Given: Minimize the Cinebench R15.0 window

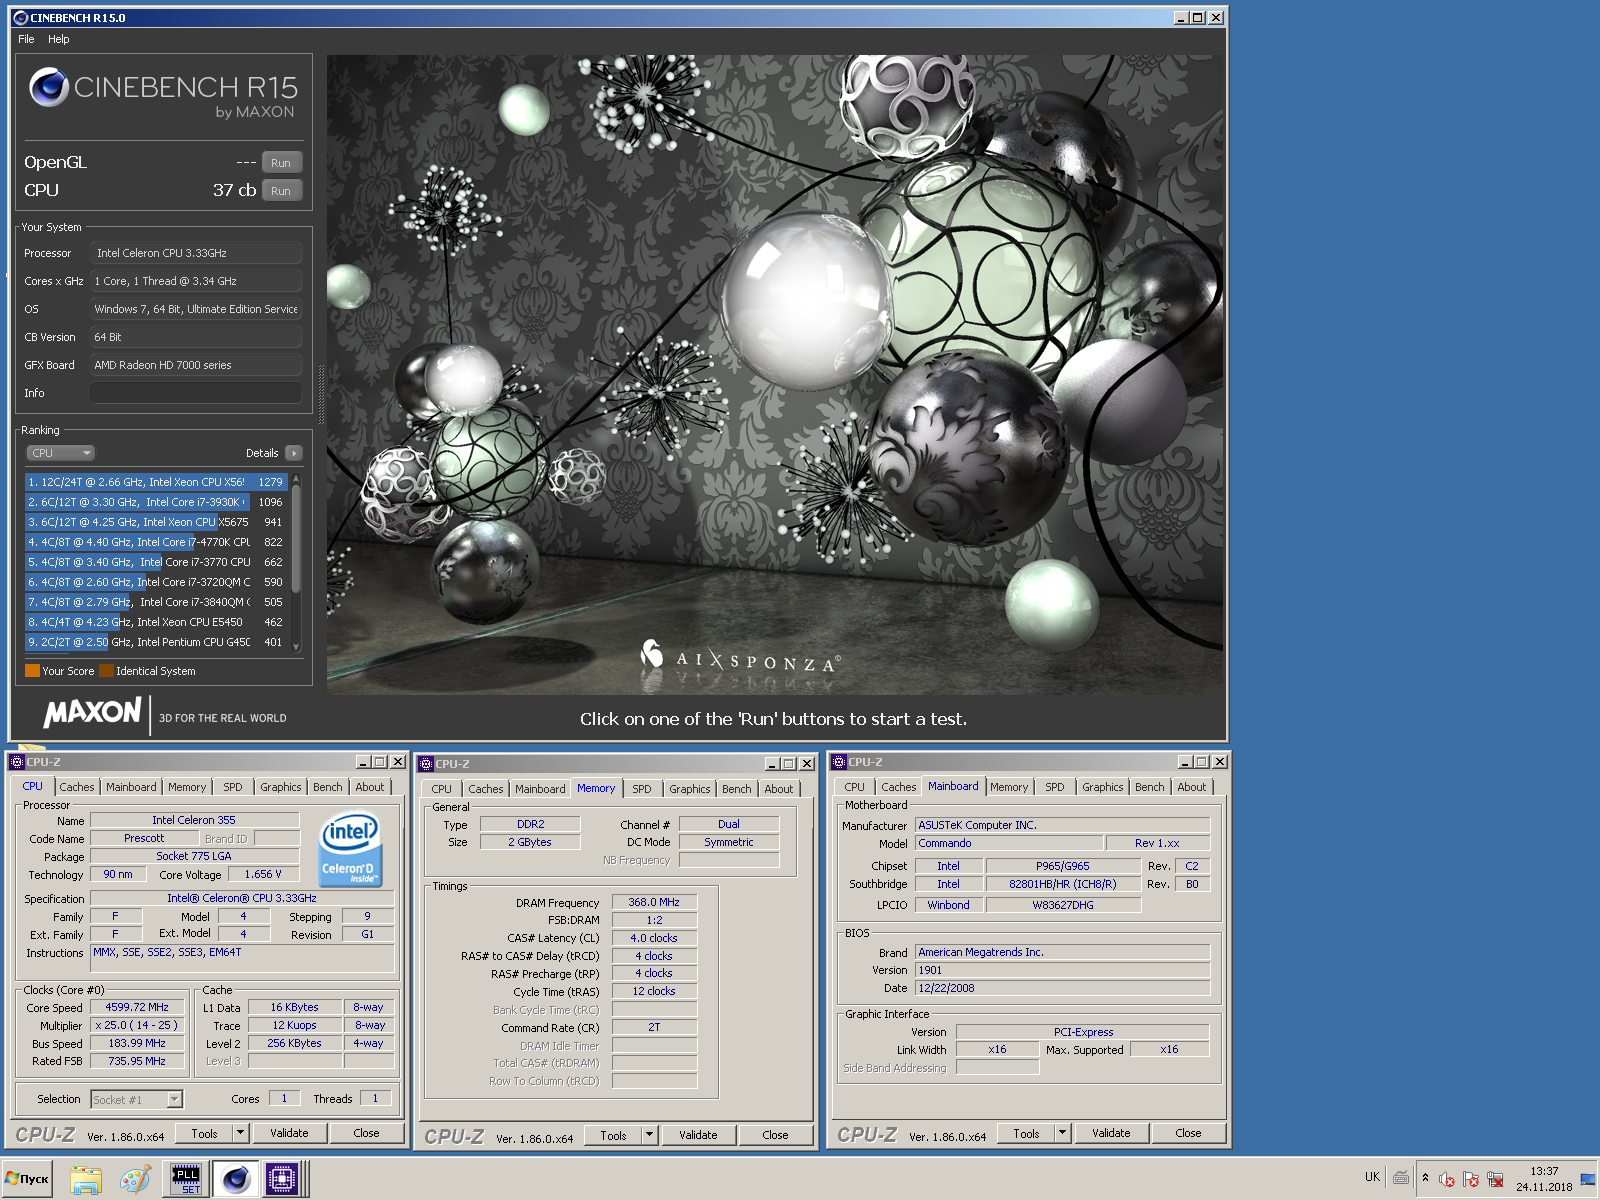Looking at the screenshot, I should tap(1181, 18).
